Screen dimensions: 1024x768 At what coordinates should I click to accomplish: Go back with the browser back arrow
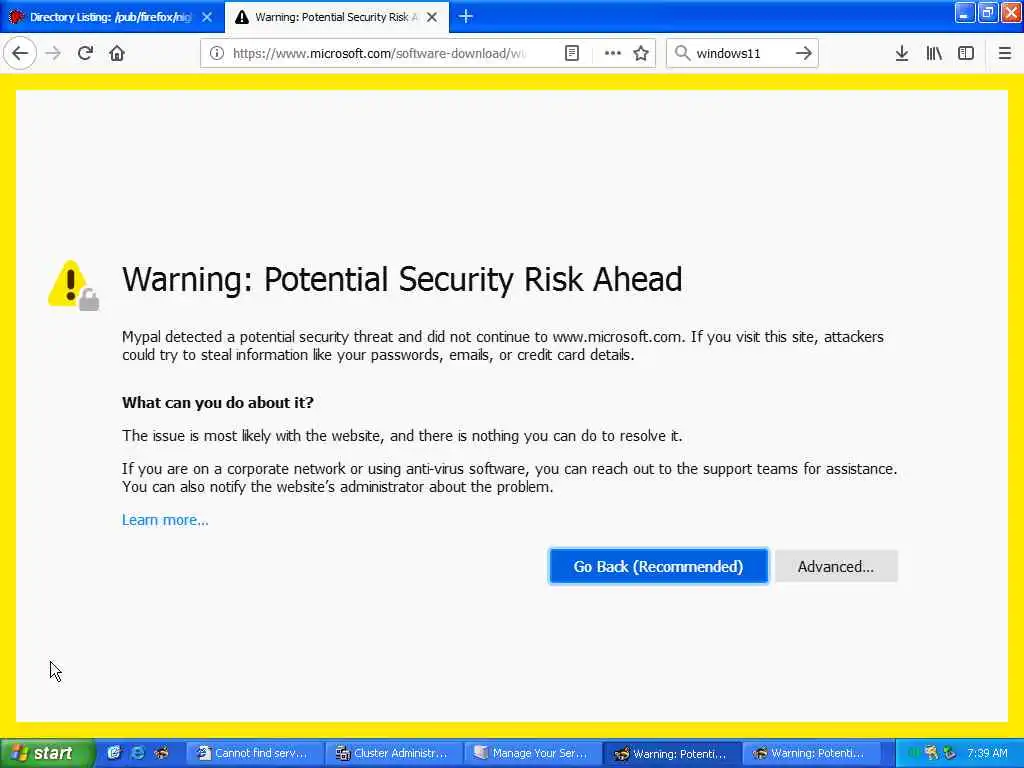click(x=20, y=54)
